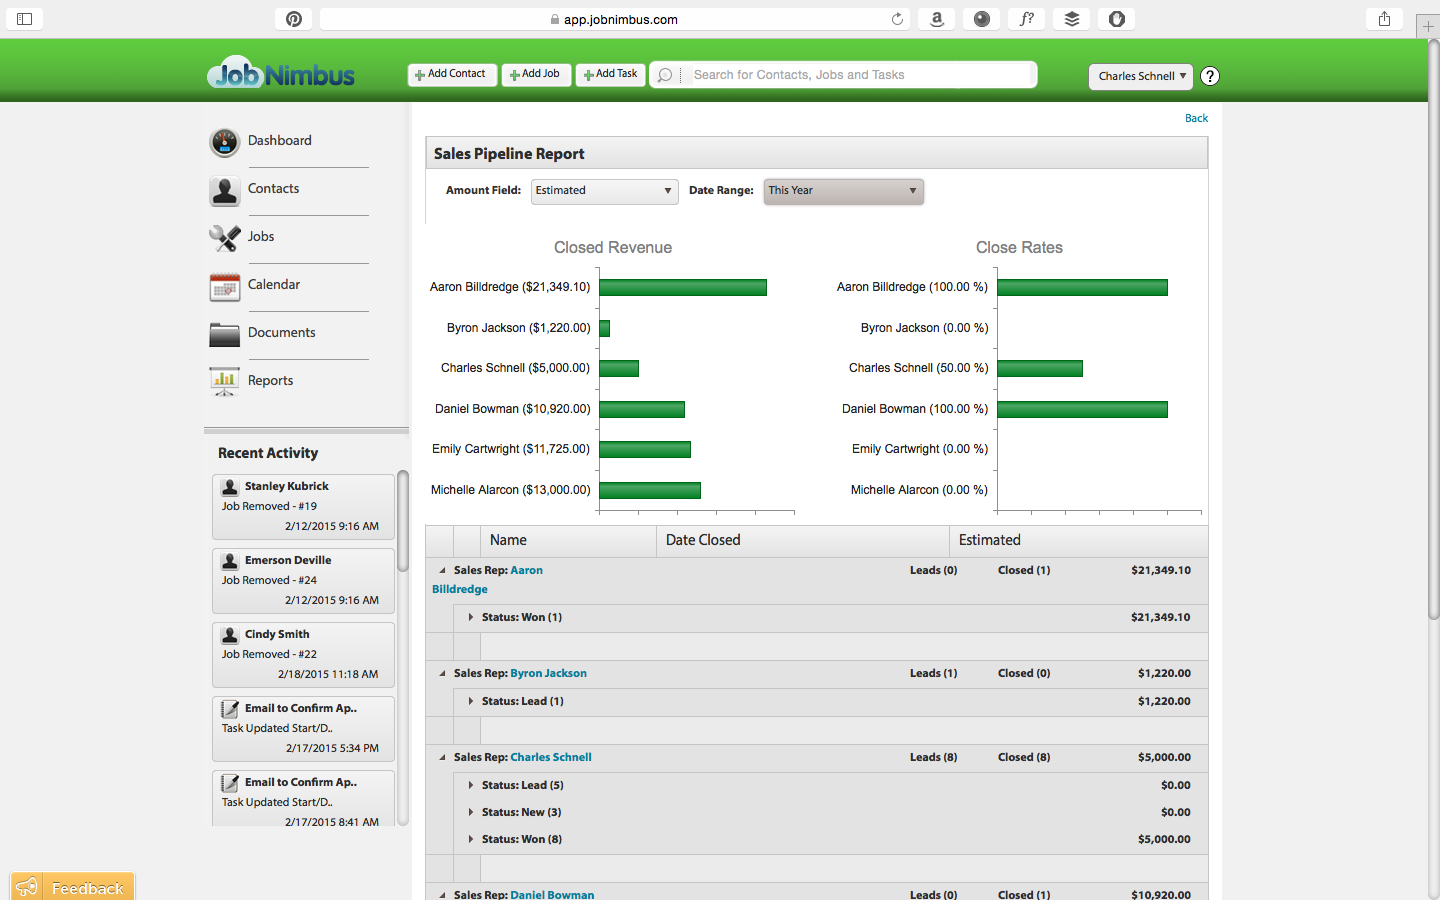Click the Safari sidebar toggle icon
The width and height of the screenshot is (1440, 900).
tap(25, 19)
